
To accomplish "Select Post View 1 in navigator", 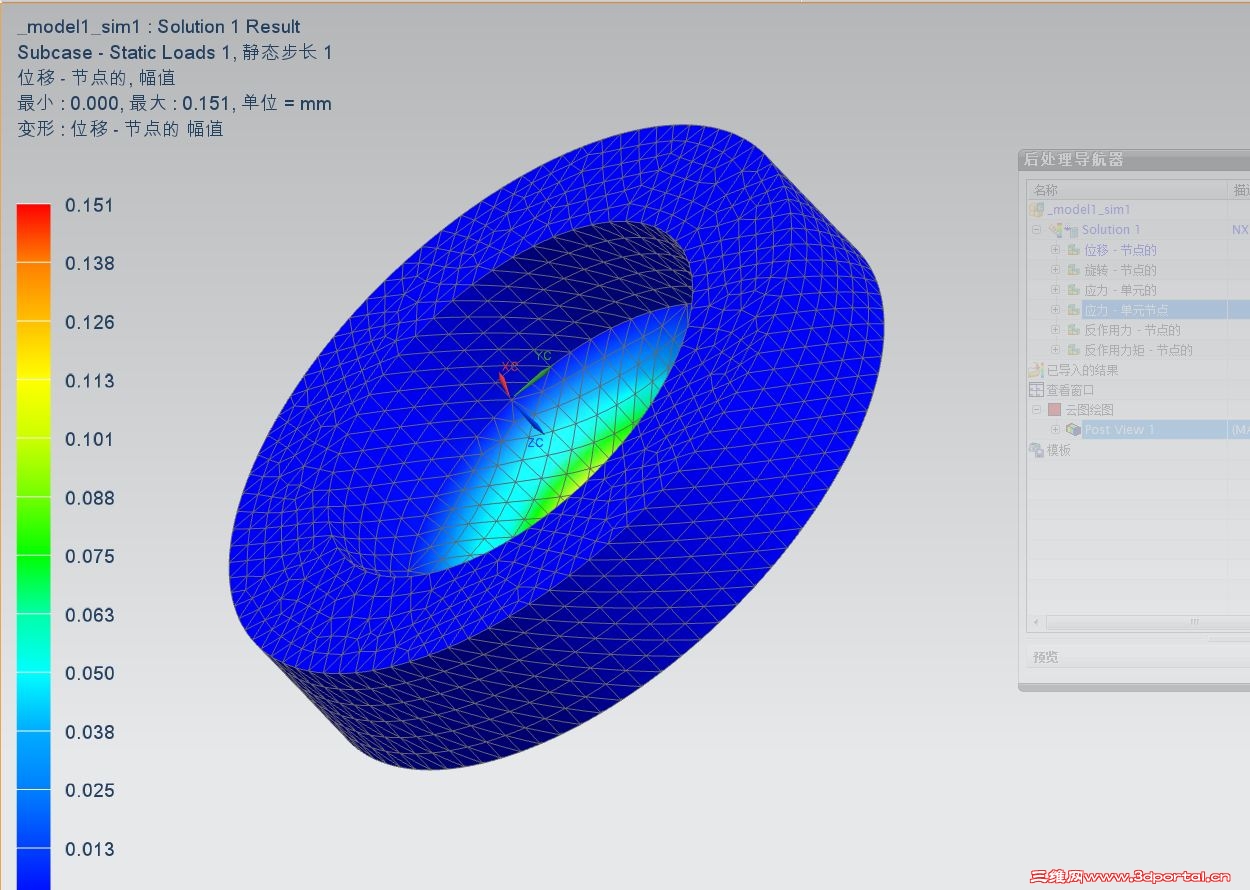I will point(1120,430).
